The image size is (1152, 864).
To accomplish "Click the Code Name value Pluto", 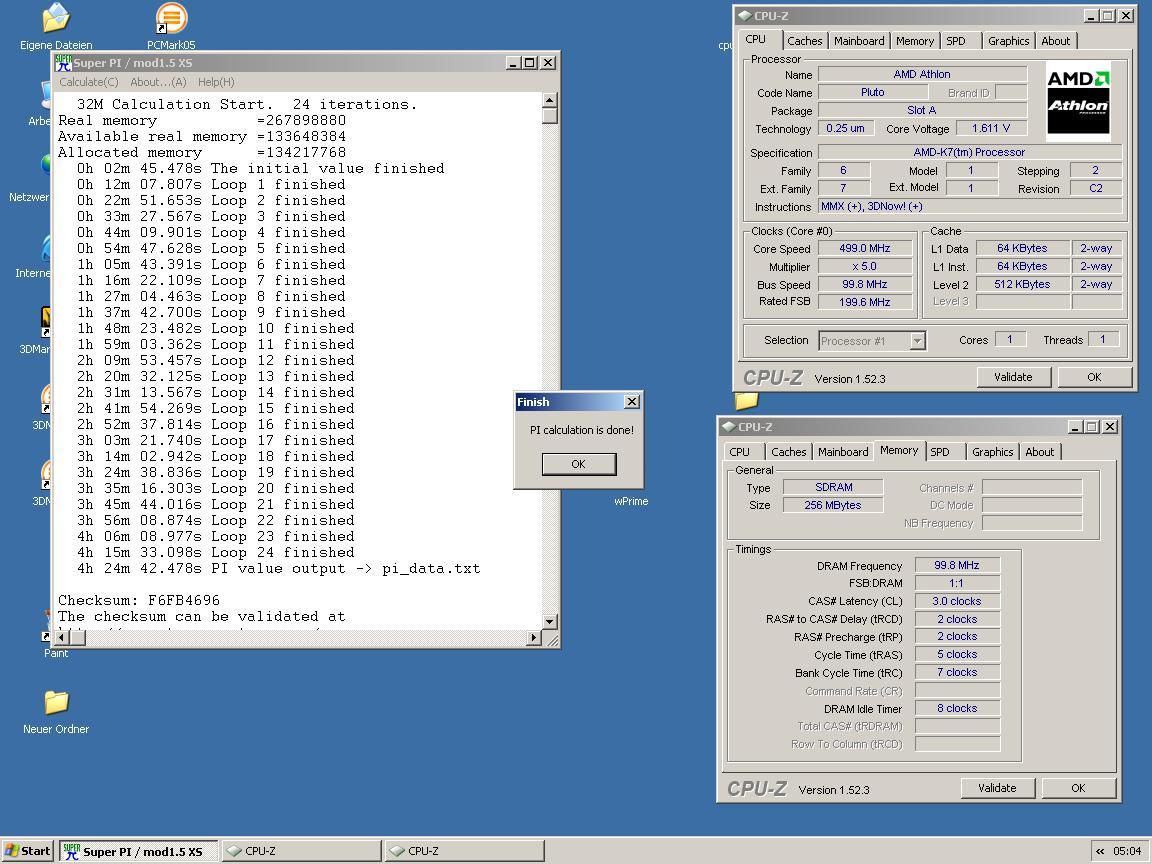I will coord(872,92).
